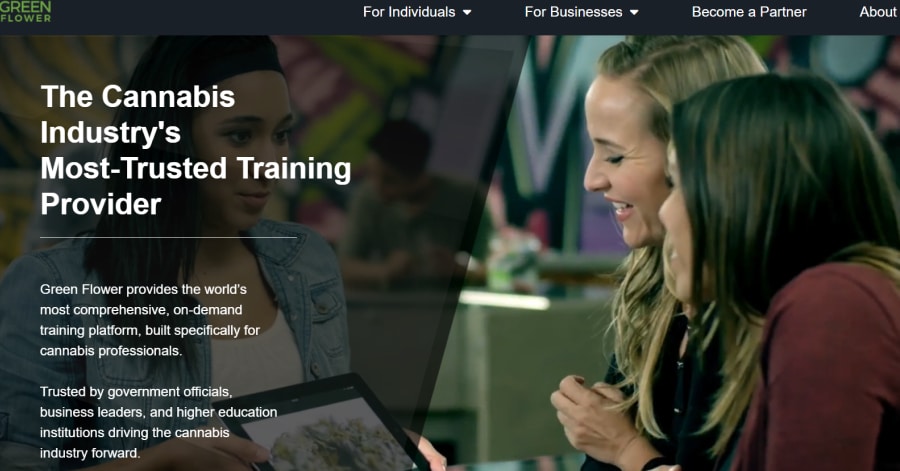Click the blurred seated person in background
Viewport: 900px width, 471px height.
(x=402, y=201)
